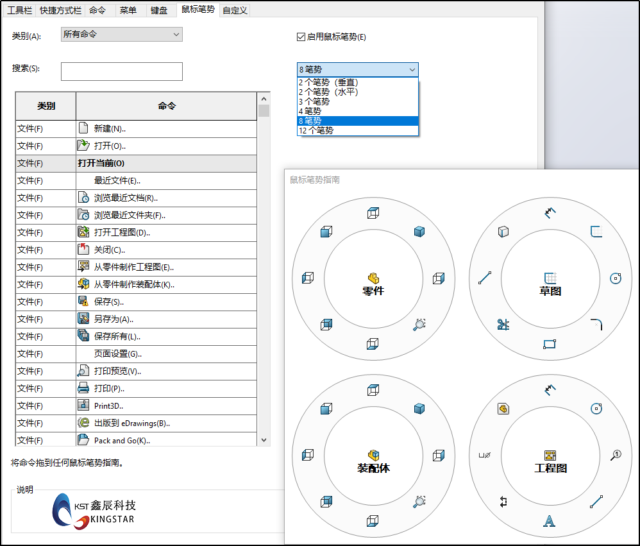Select 3 个笔势 option
This screenshot has height=546, width=640.
point(358,102)
